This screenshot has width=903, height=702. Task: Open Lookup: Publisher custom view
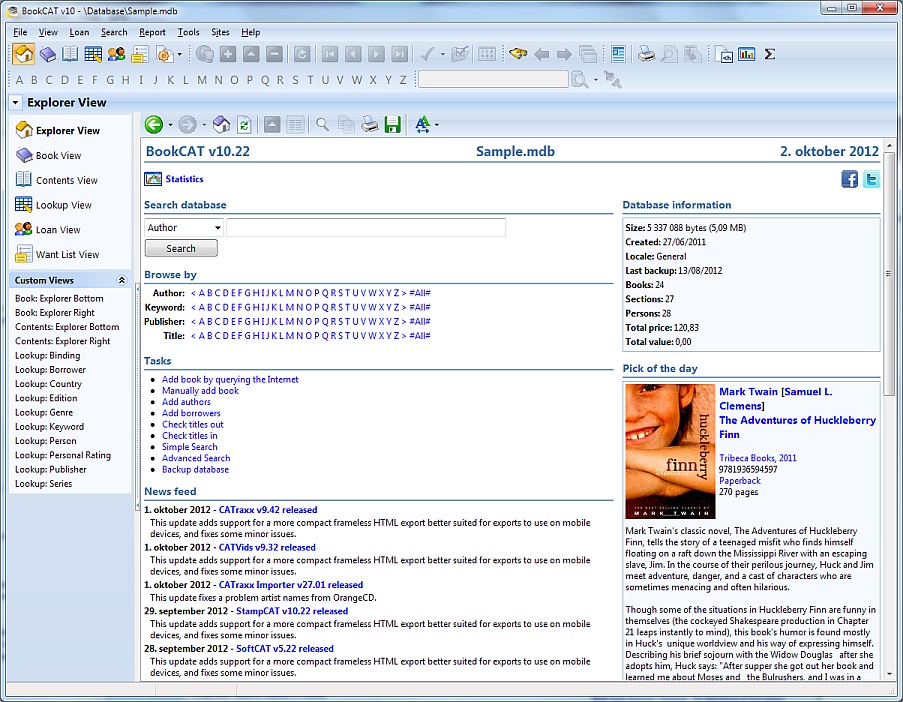point(51,469)
